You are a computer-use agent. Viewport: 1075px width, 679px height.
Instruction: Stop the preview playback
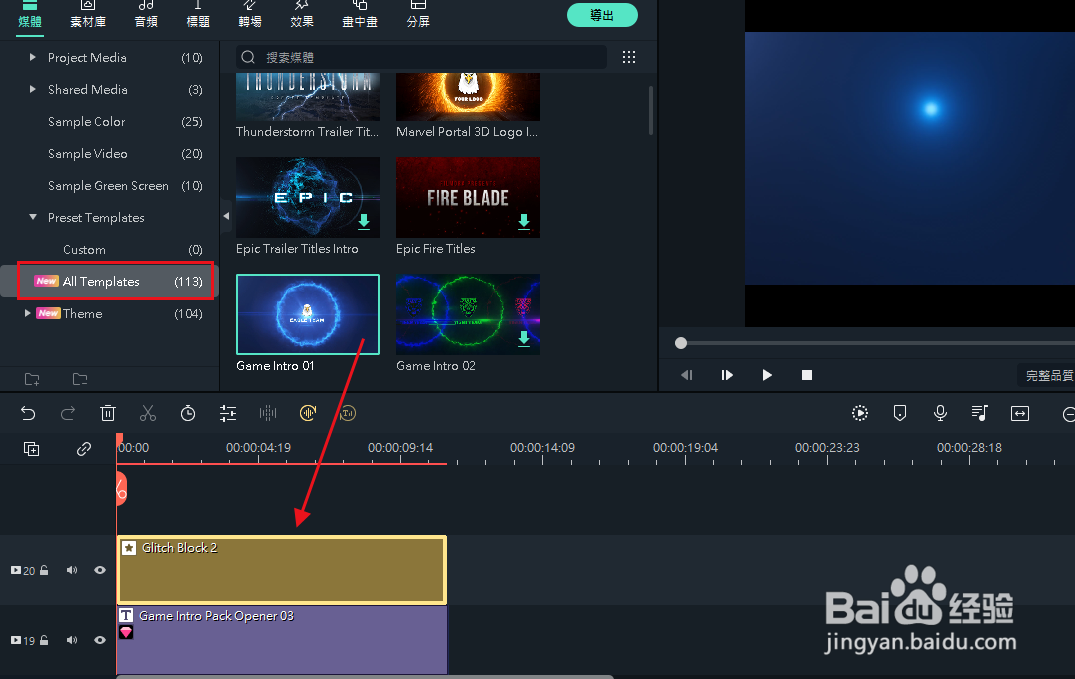tap(807, 375)
